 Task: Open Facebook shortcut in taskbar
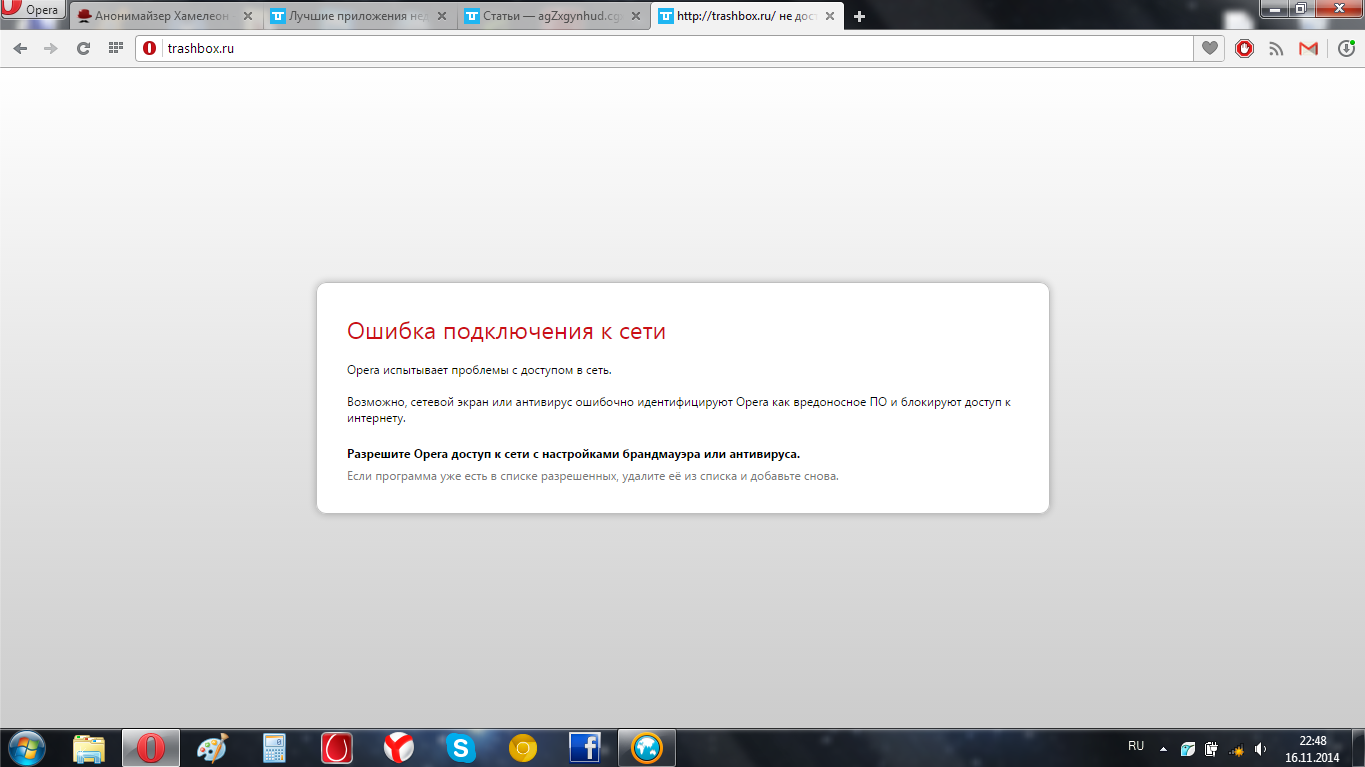click(x=584, y=747)
